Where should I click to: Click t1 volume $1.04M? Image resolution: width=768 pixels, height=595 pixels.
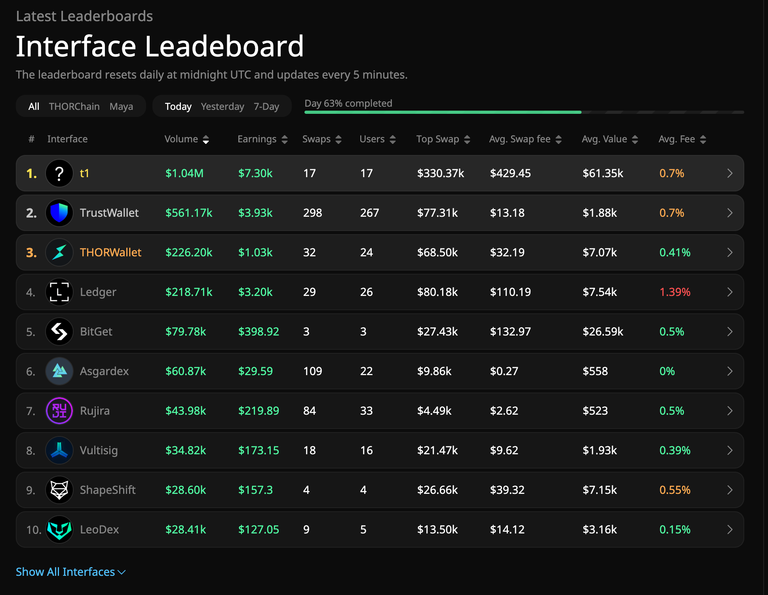click(x=184, y=173)
